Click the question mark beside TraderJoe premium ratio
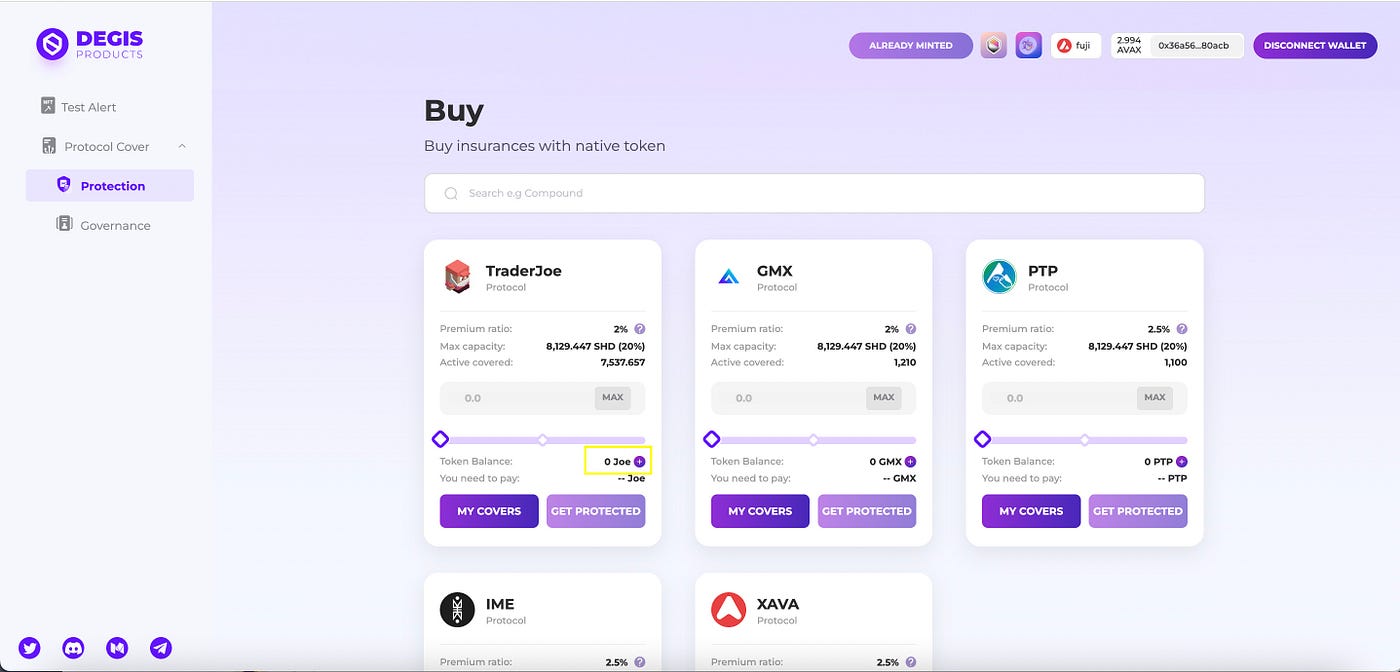 [640, 329]
